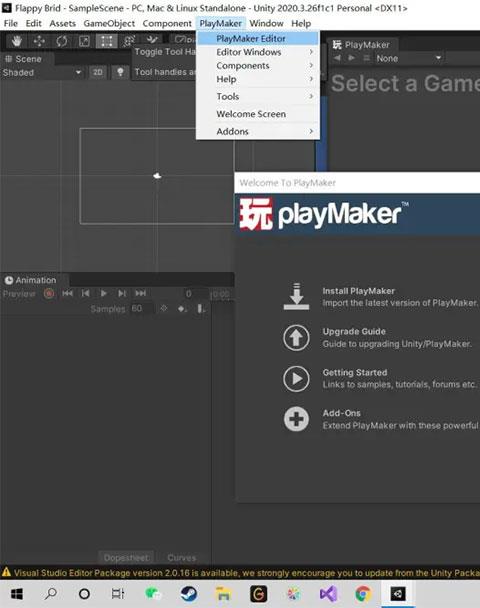The image size is (480, 608).
Task: Select the Move tool
Action: 39,41
